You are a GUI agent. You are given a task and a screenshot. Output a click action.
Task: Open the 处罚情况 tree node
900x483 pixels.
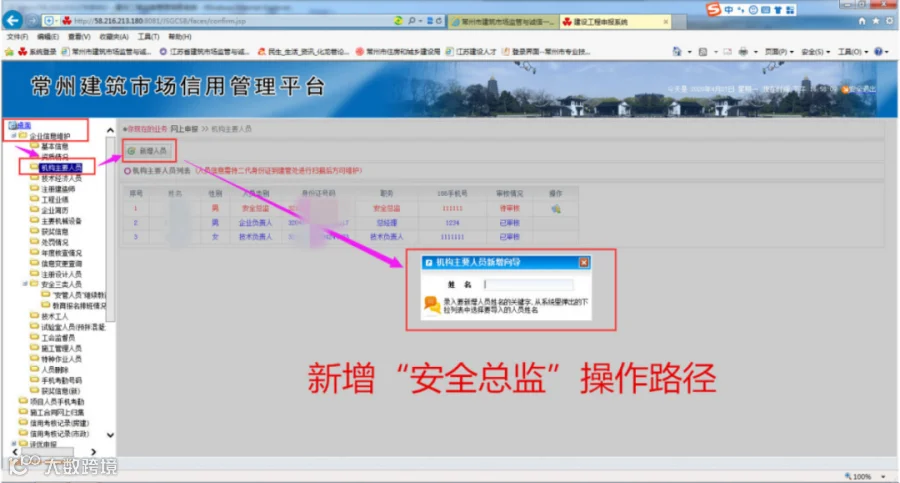click(x=55, y=242)
